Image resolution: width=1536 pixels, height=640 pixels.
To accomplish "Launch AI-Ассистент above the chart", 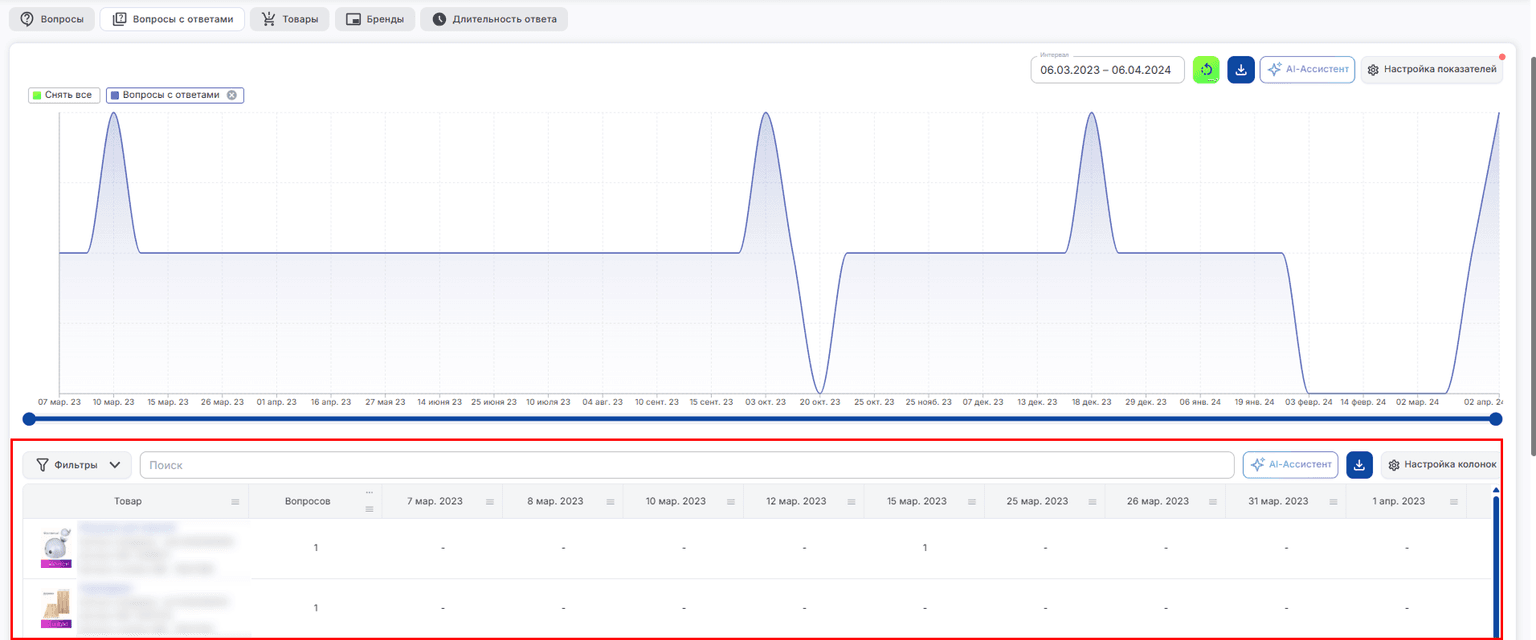I will 1308,70.
